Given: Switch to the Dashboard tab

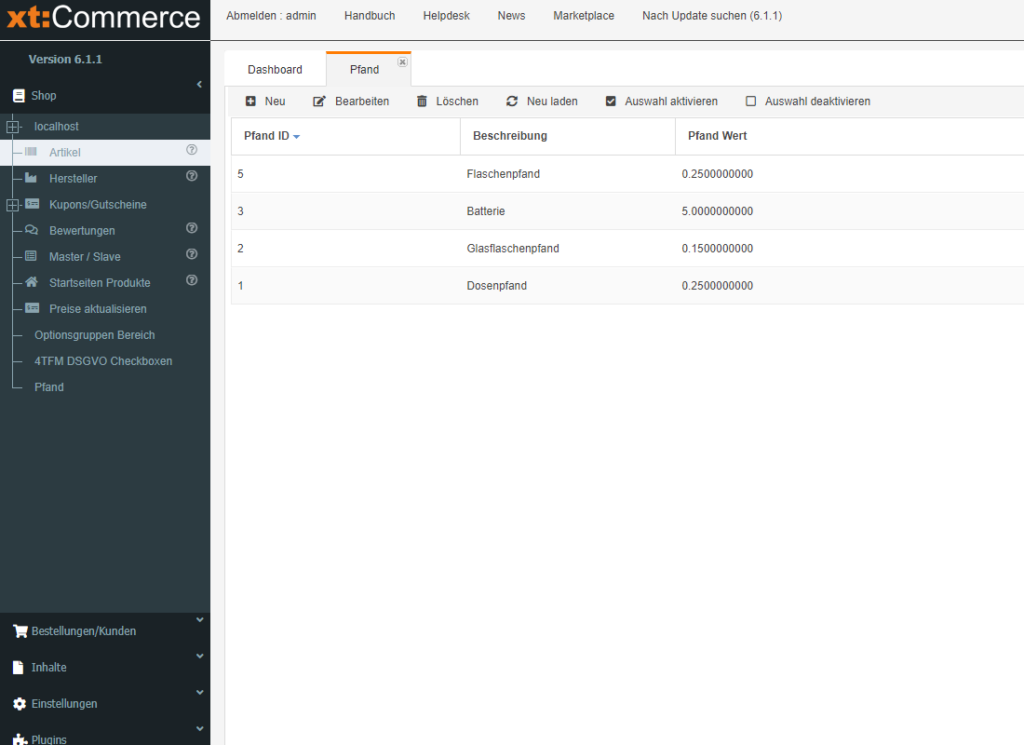Looking at the screenshot, I should coord(275,70).
